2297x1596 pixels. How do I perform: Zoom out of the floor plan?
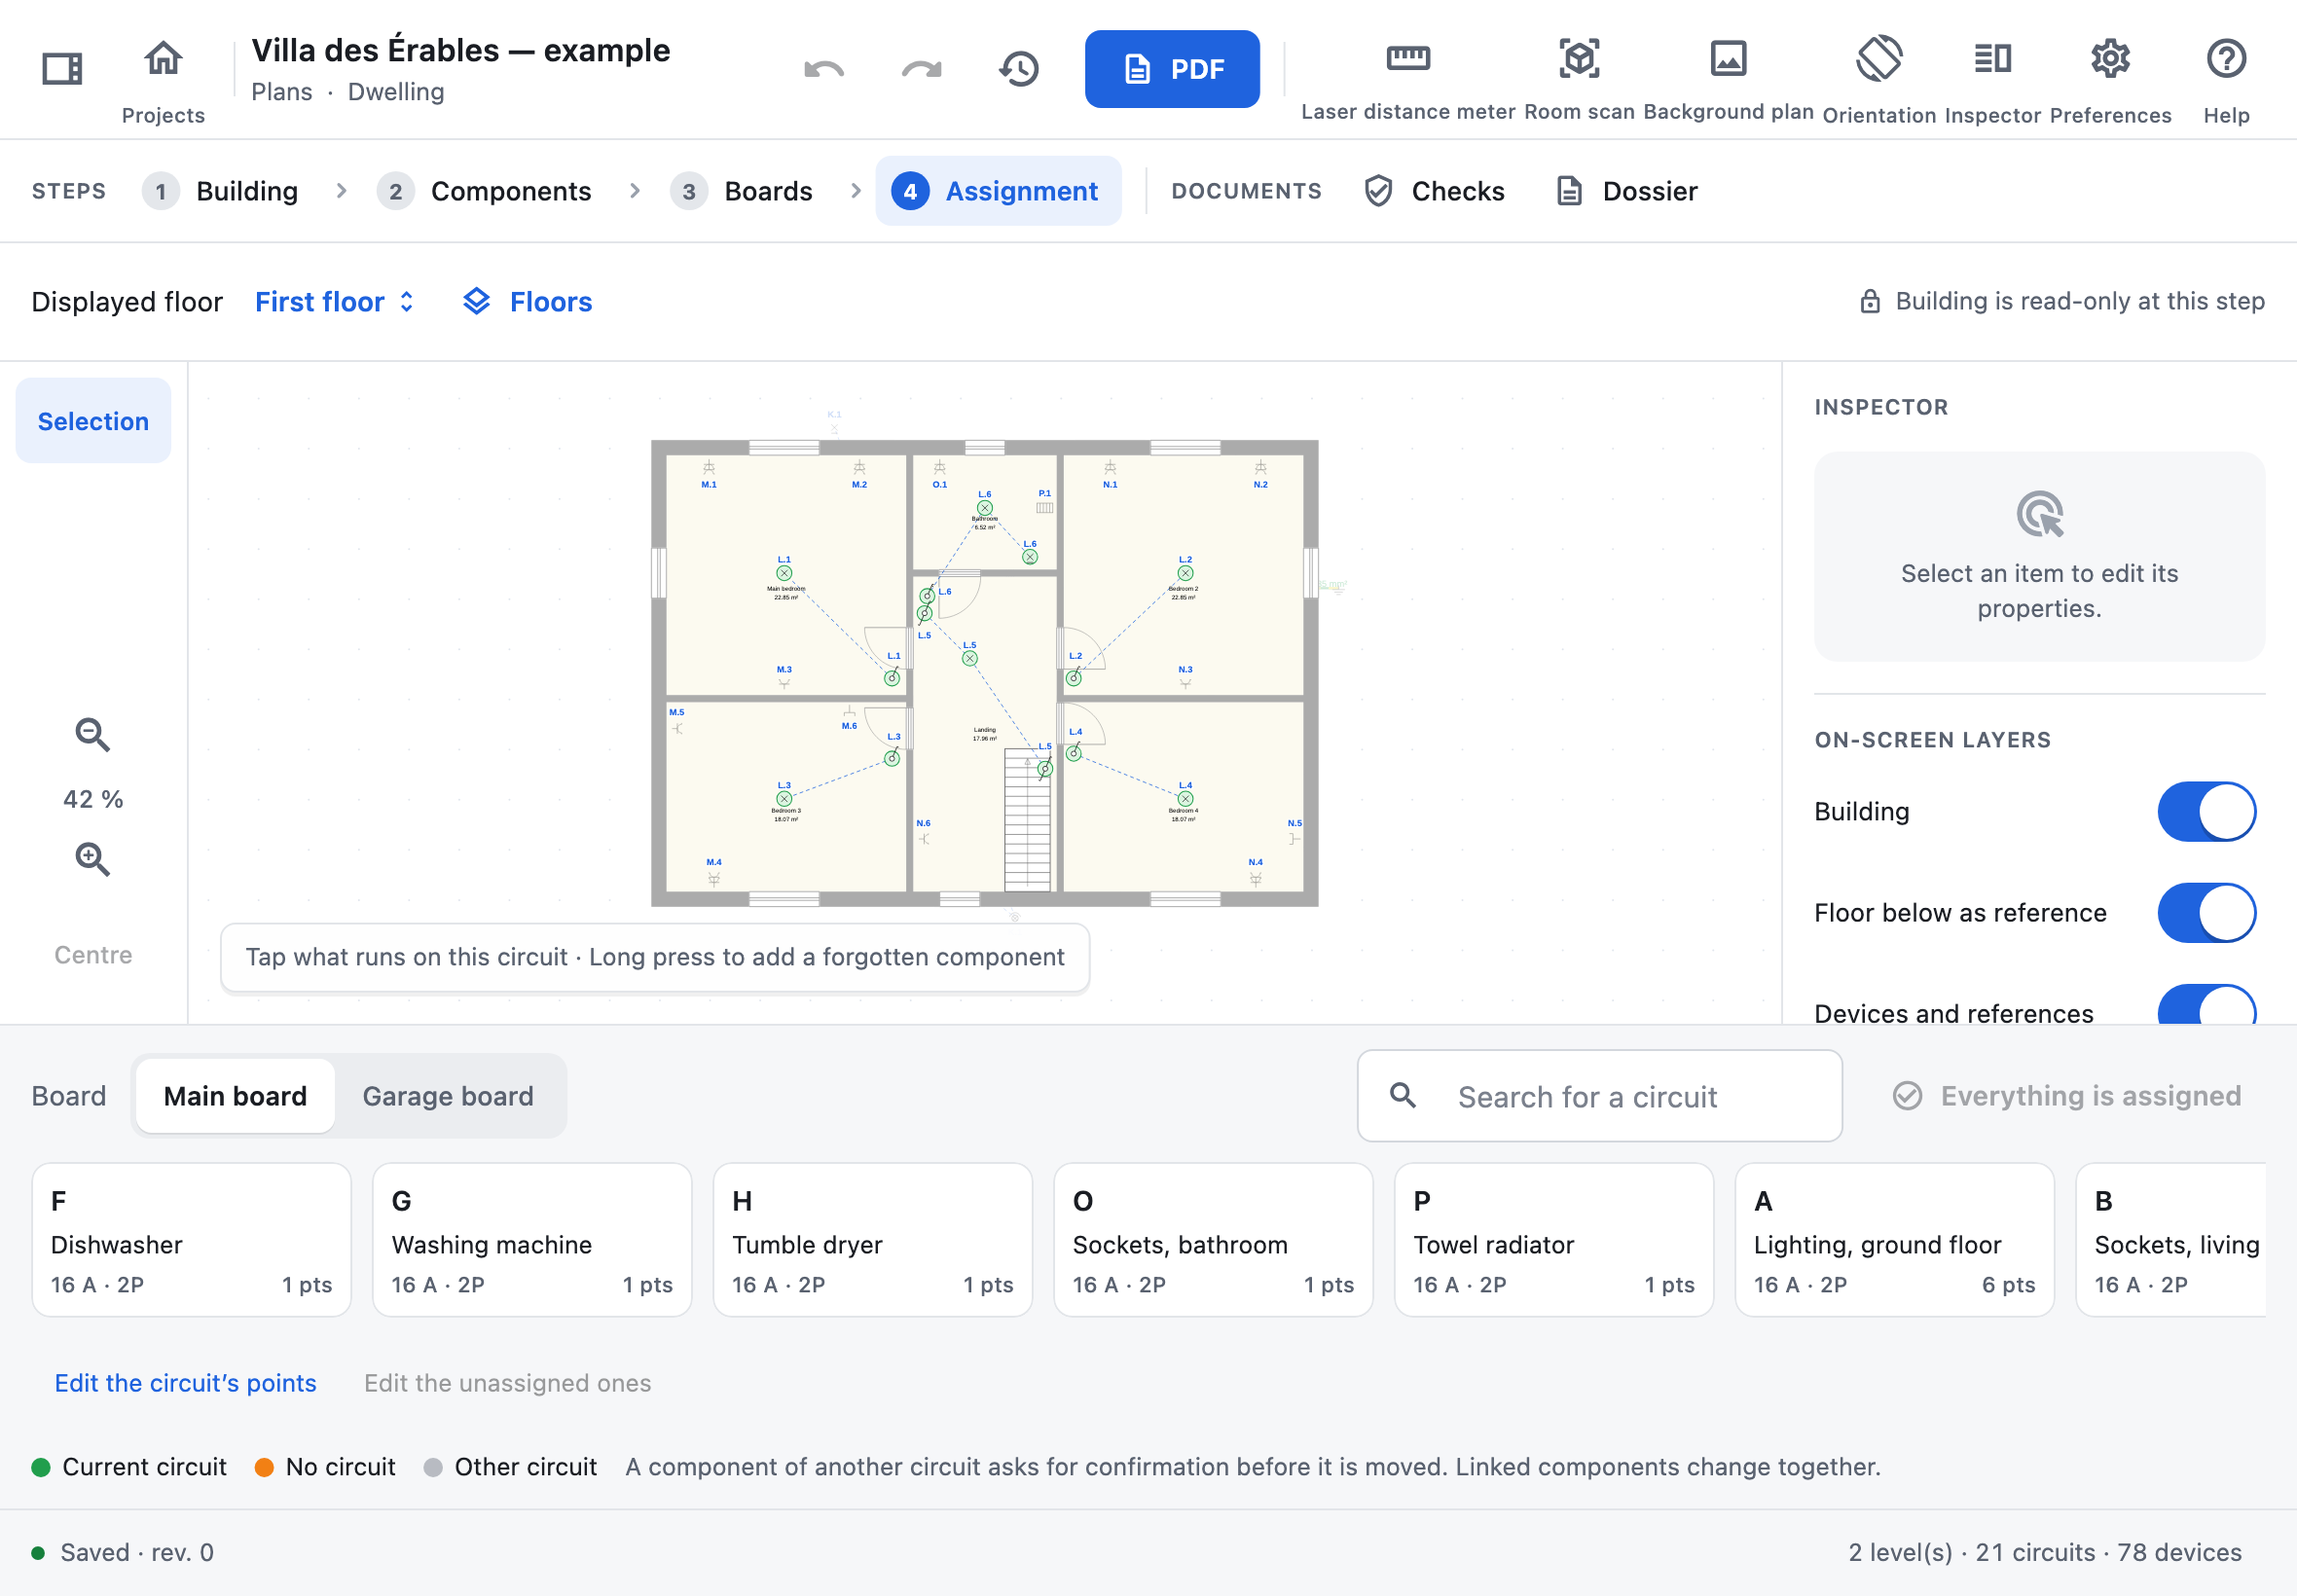[x=93, y=735]
